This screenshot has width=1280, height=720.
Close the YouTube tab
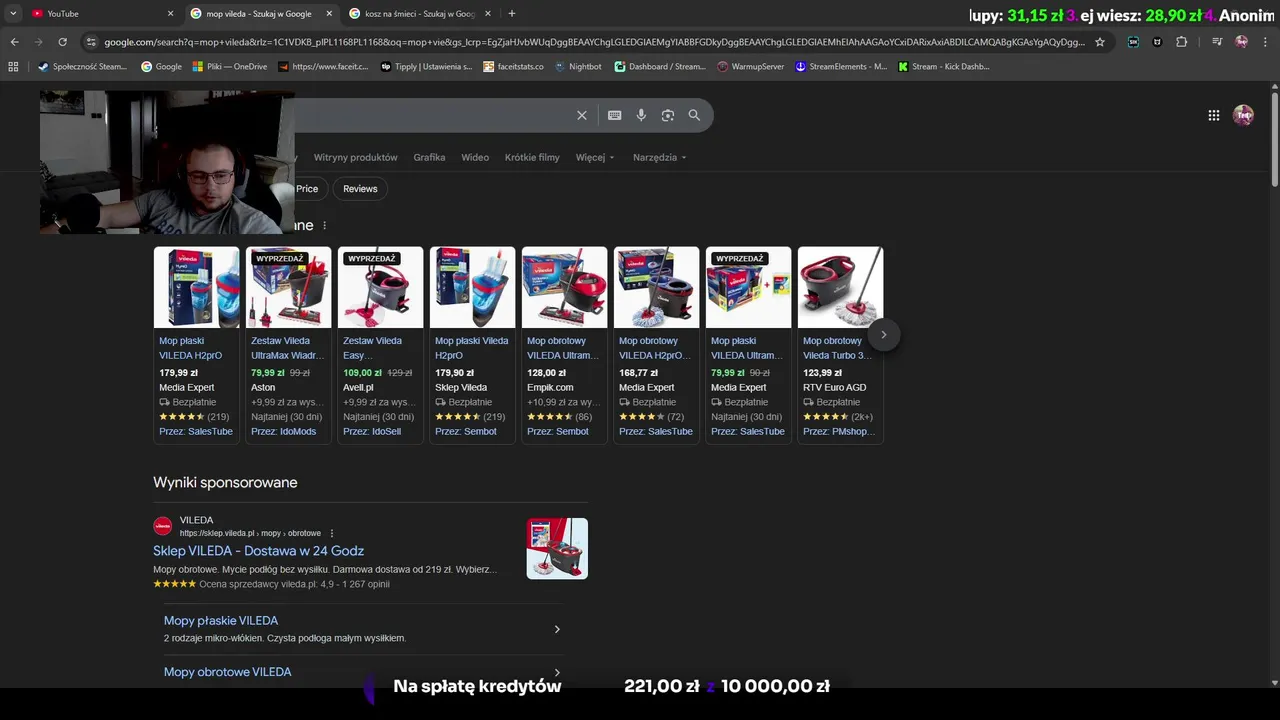(170, 13)
